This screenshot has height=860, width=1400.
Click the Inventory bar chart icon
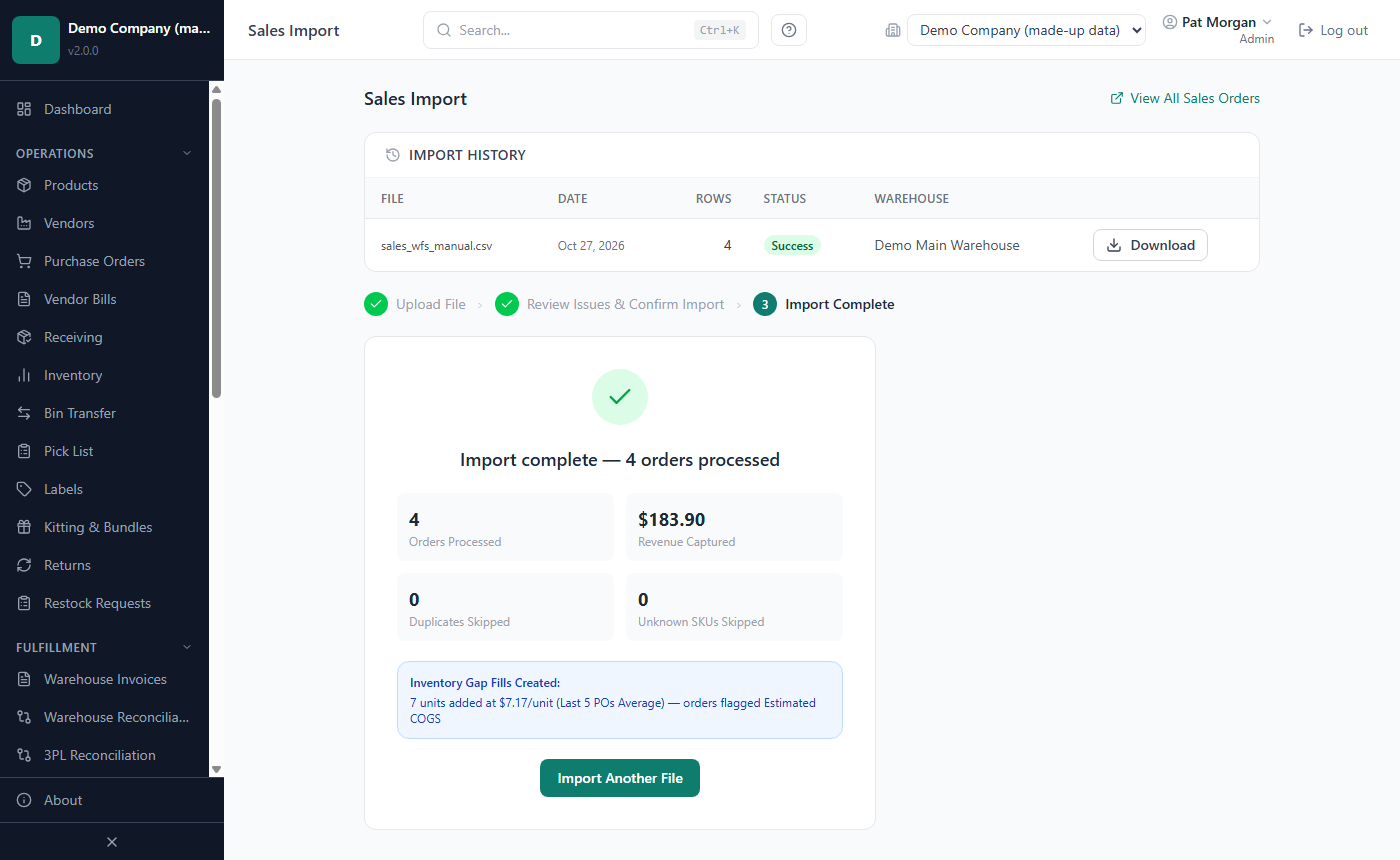[24, 375]
